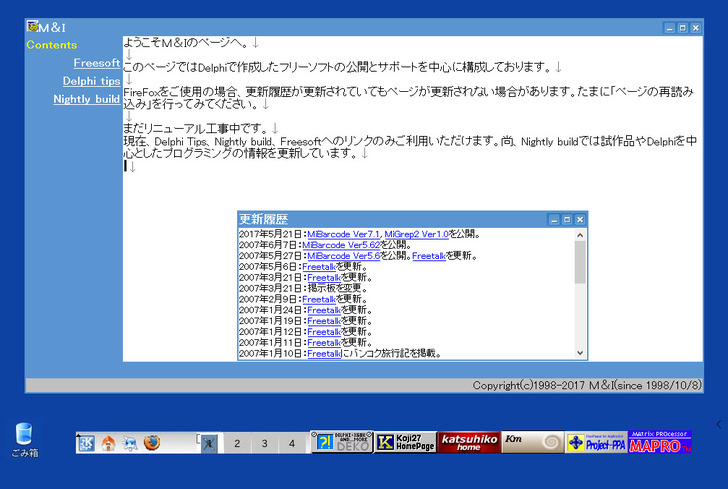The height and width of the screenshot is (489, 728).
Task: Click the home icon in the taskbar
Action: coord(108,443)
